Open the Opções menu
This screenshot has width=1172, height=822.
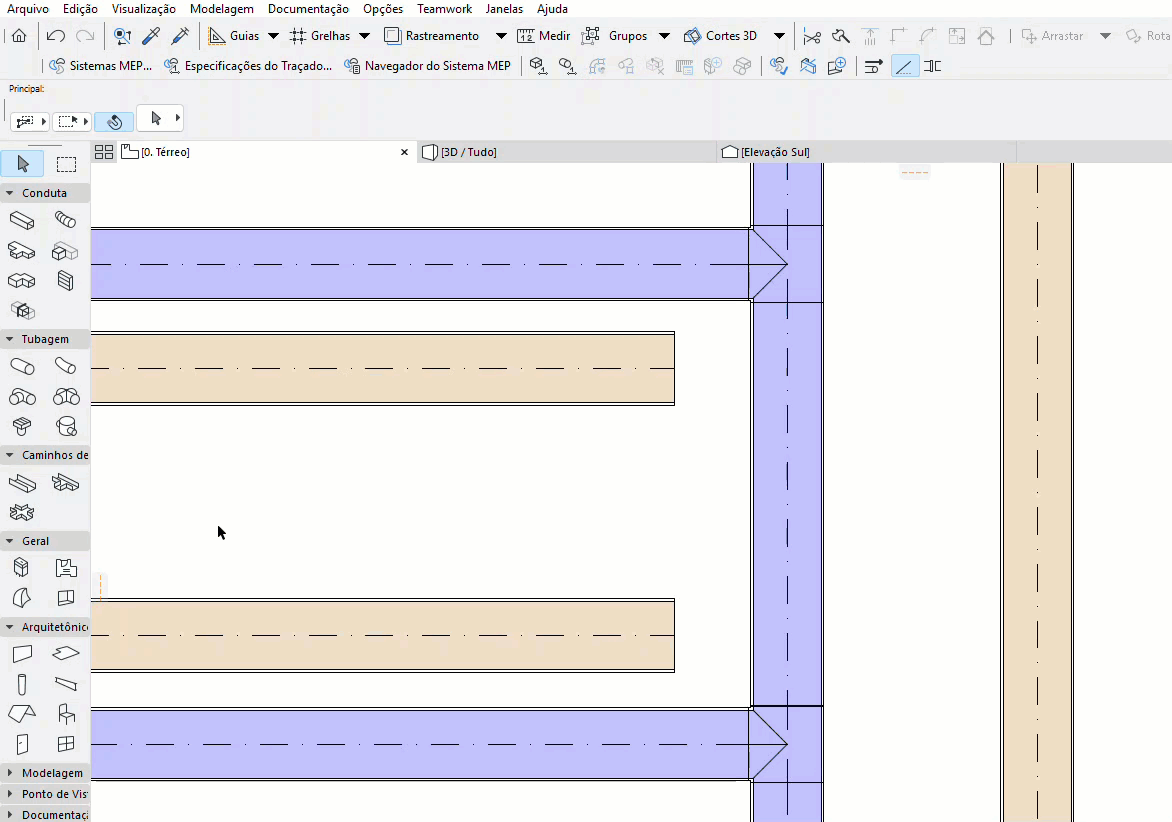tap(383, 9)
